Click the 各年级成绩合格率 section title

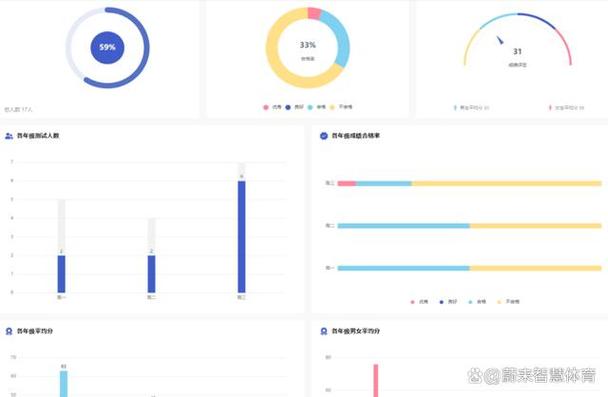(356, 136)
